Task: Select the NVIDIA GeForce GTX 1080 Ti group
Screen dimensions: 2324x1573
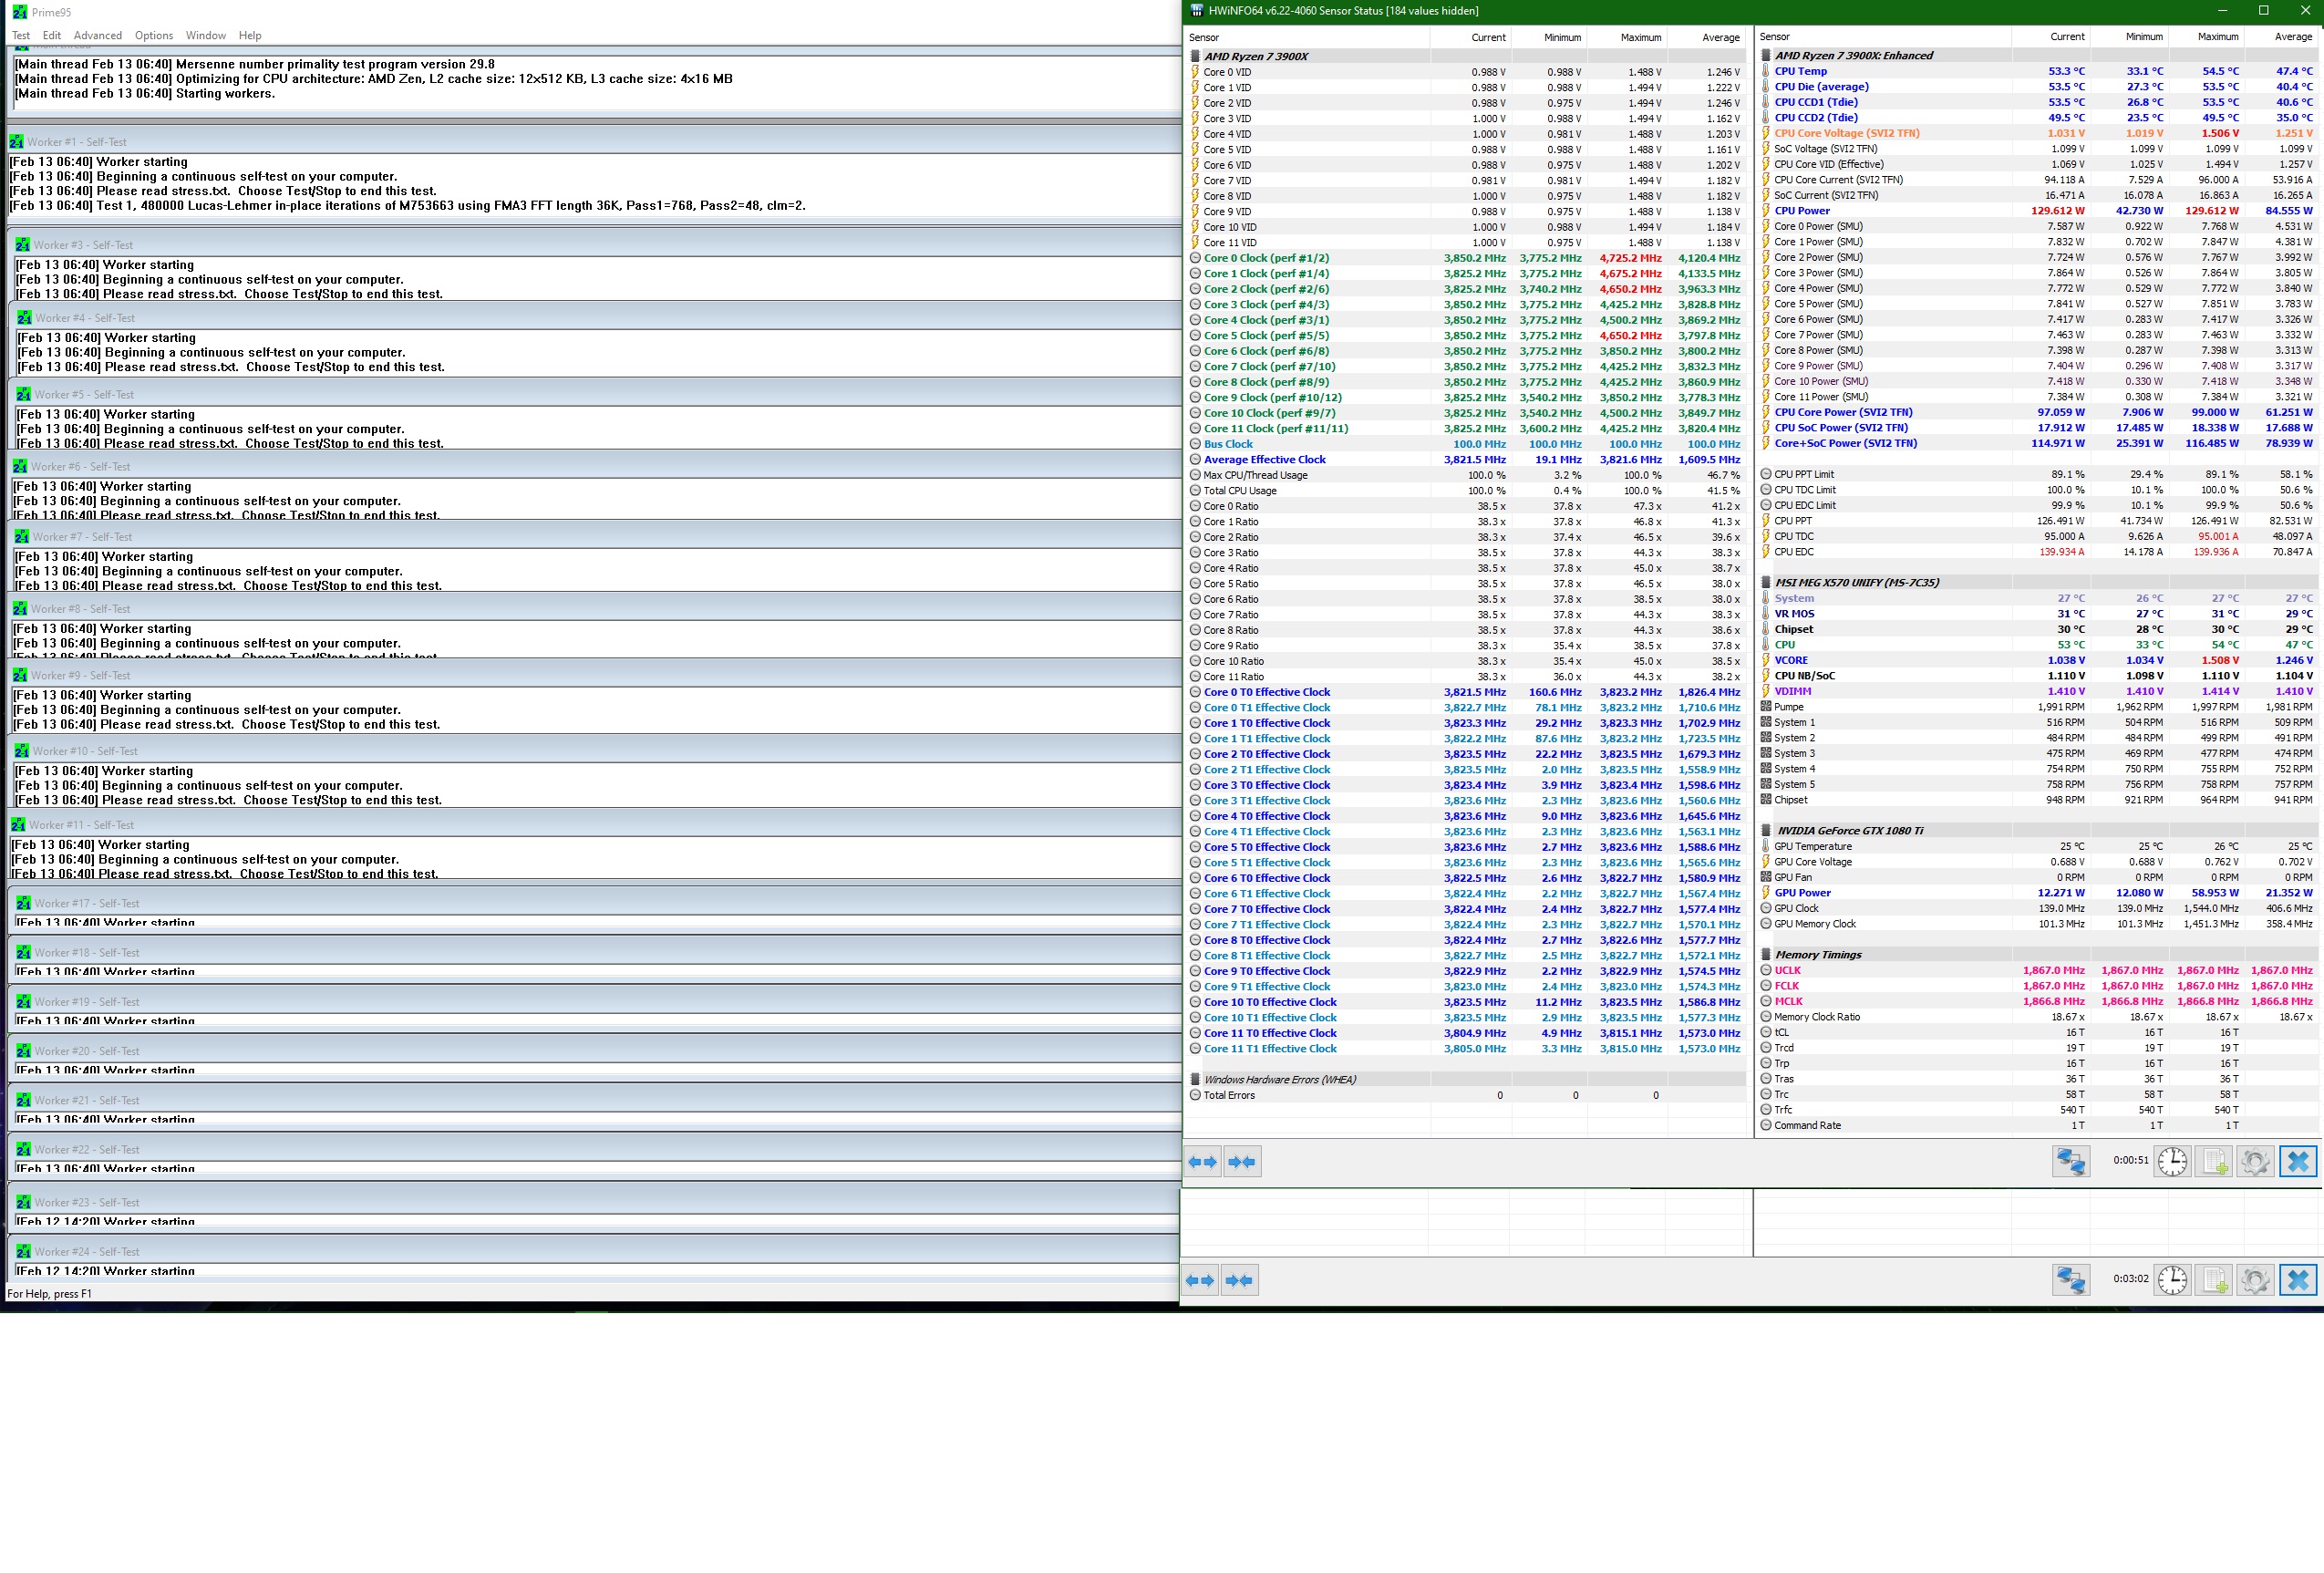Action: coord(1849,831)
